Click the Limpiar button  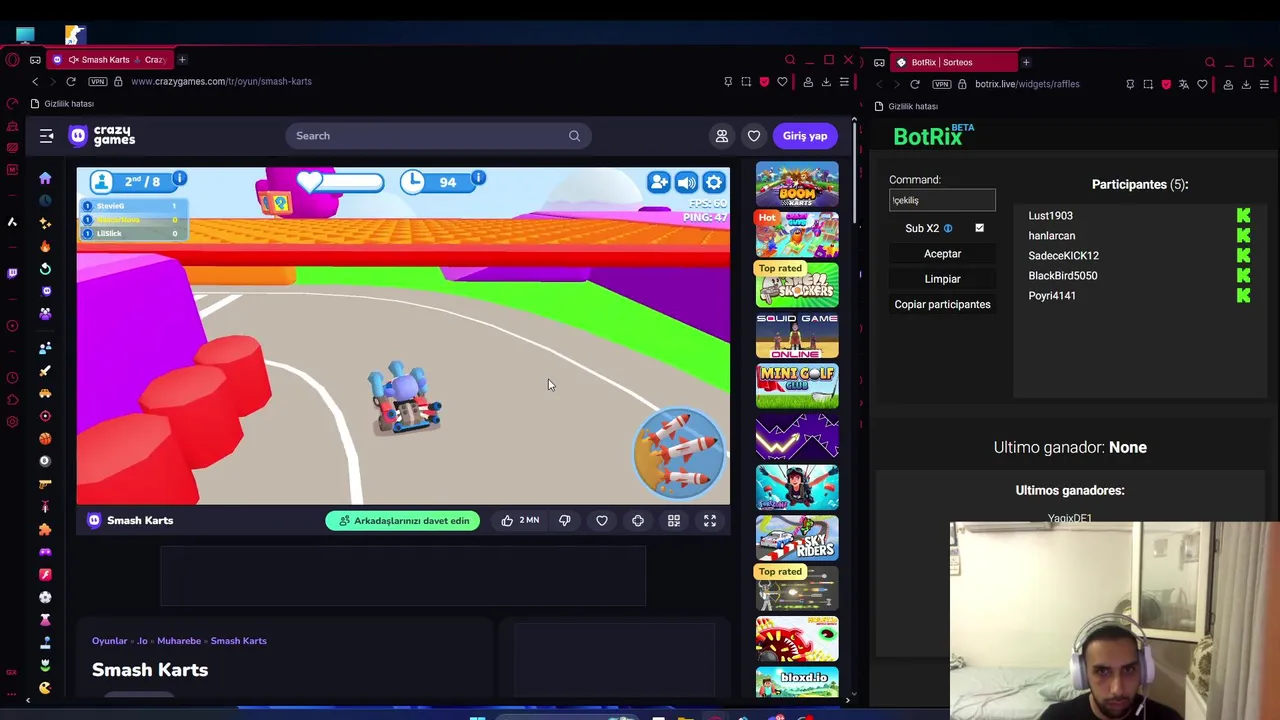pos(942,279)
